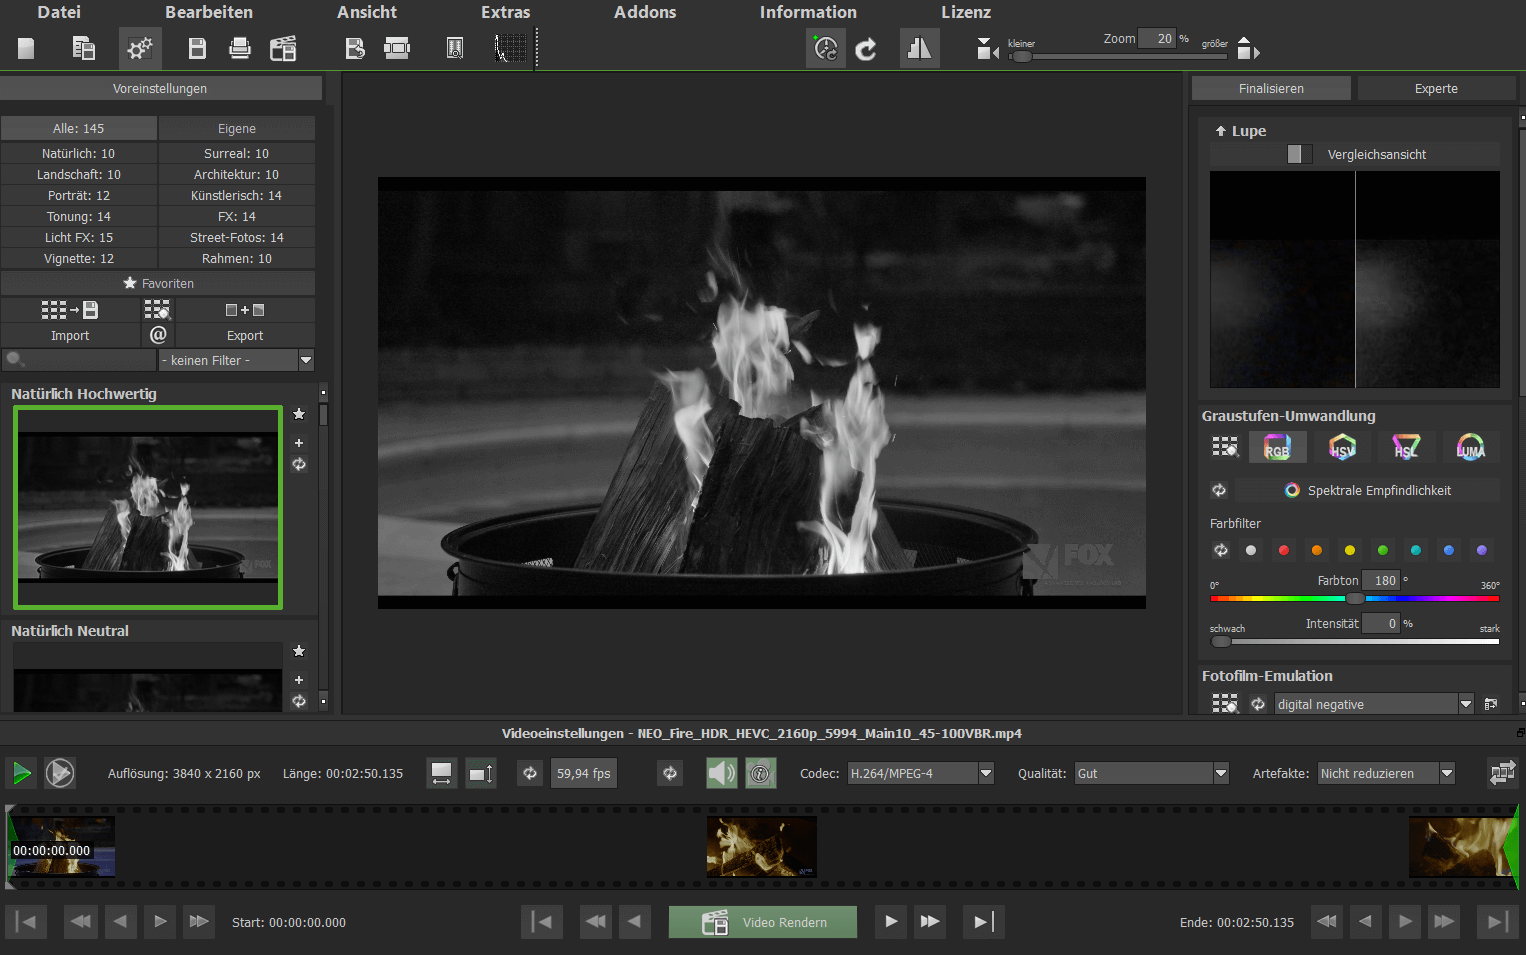Toggle the mirror compare view icon
This screenshot has height=955, width=1526.
click(919, 48)
